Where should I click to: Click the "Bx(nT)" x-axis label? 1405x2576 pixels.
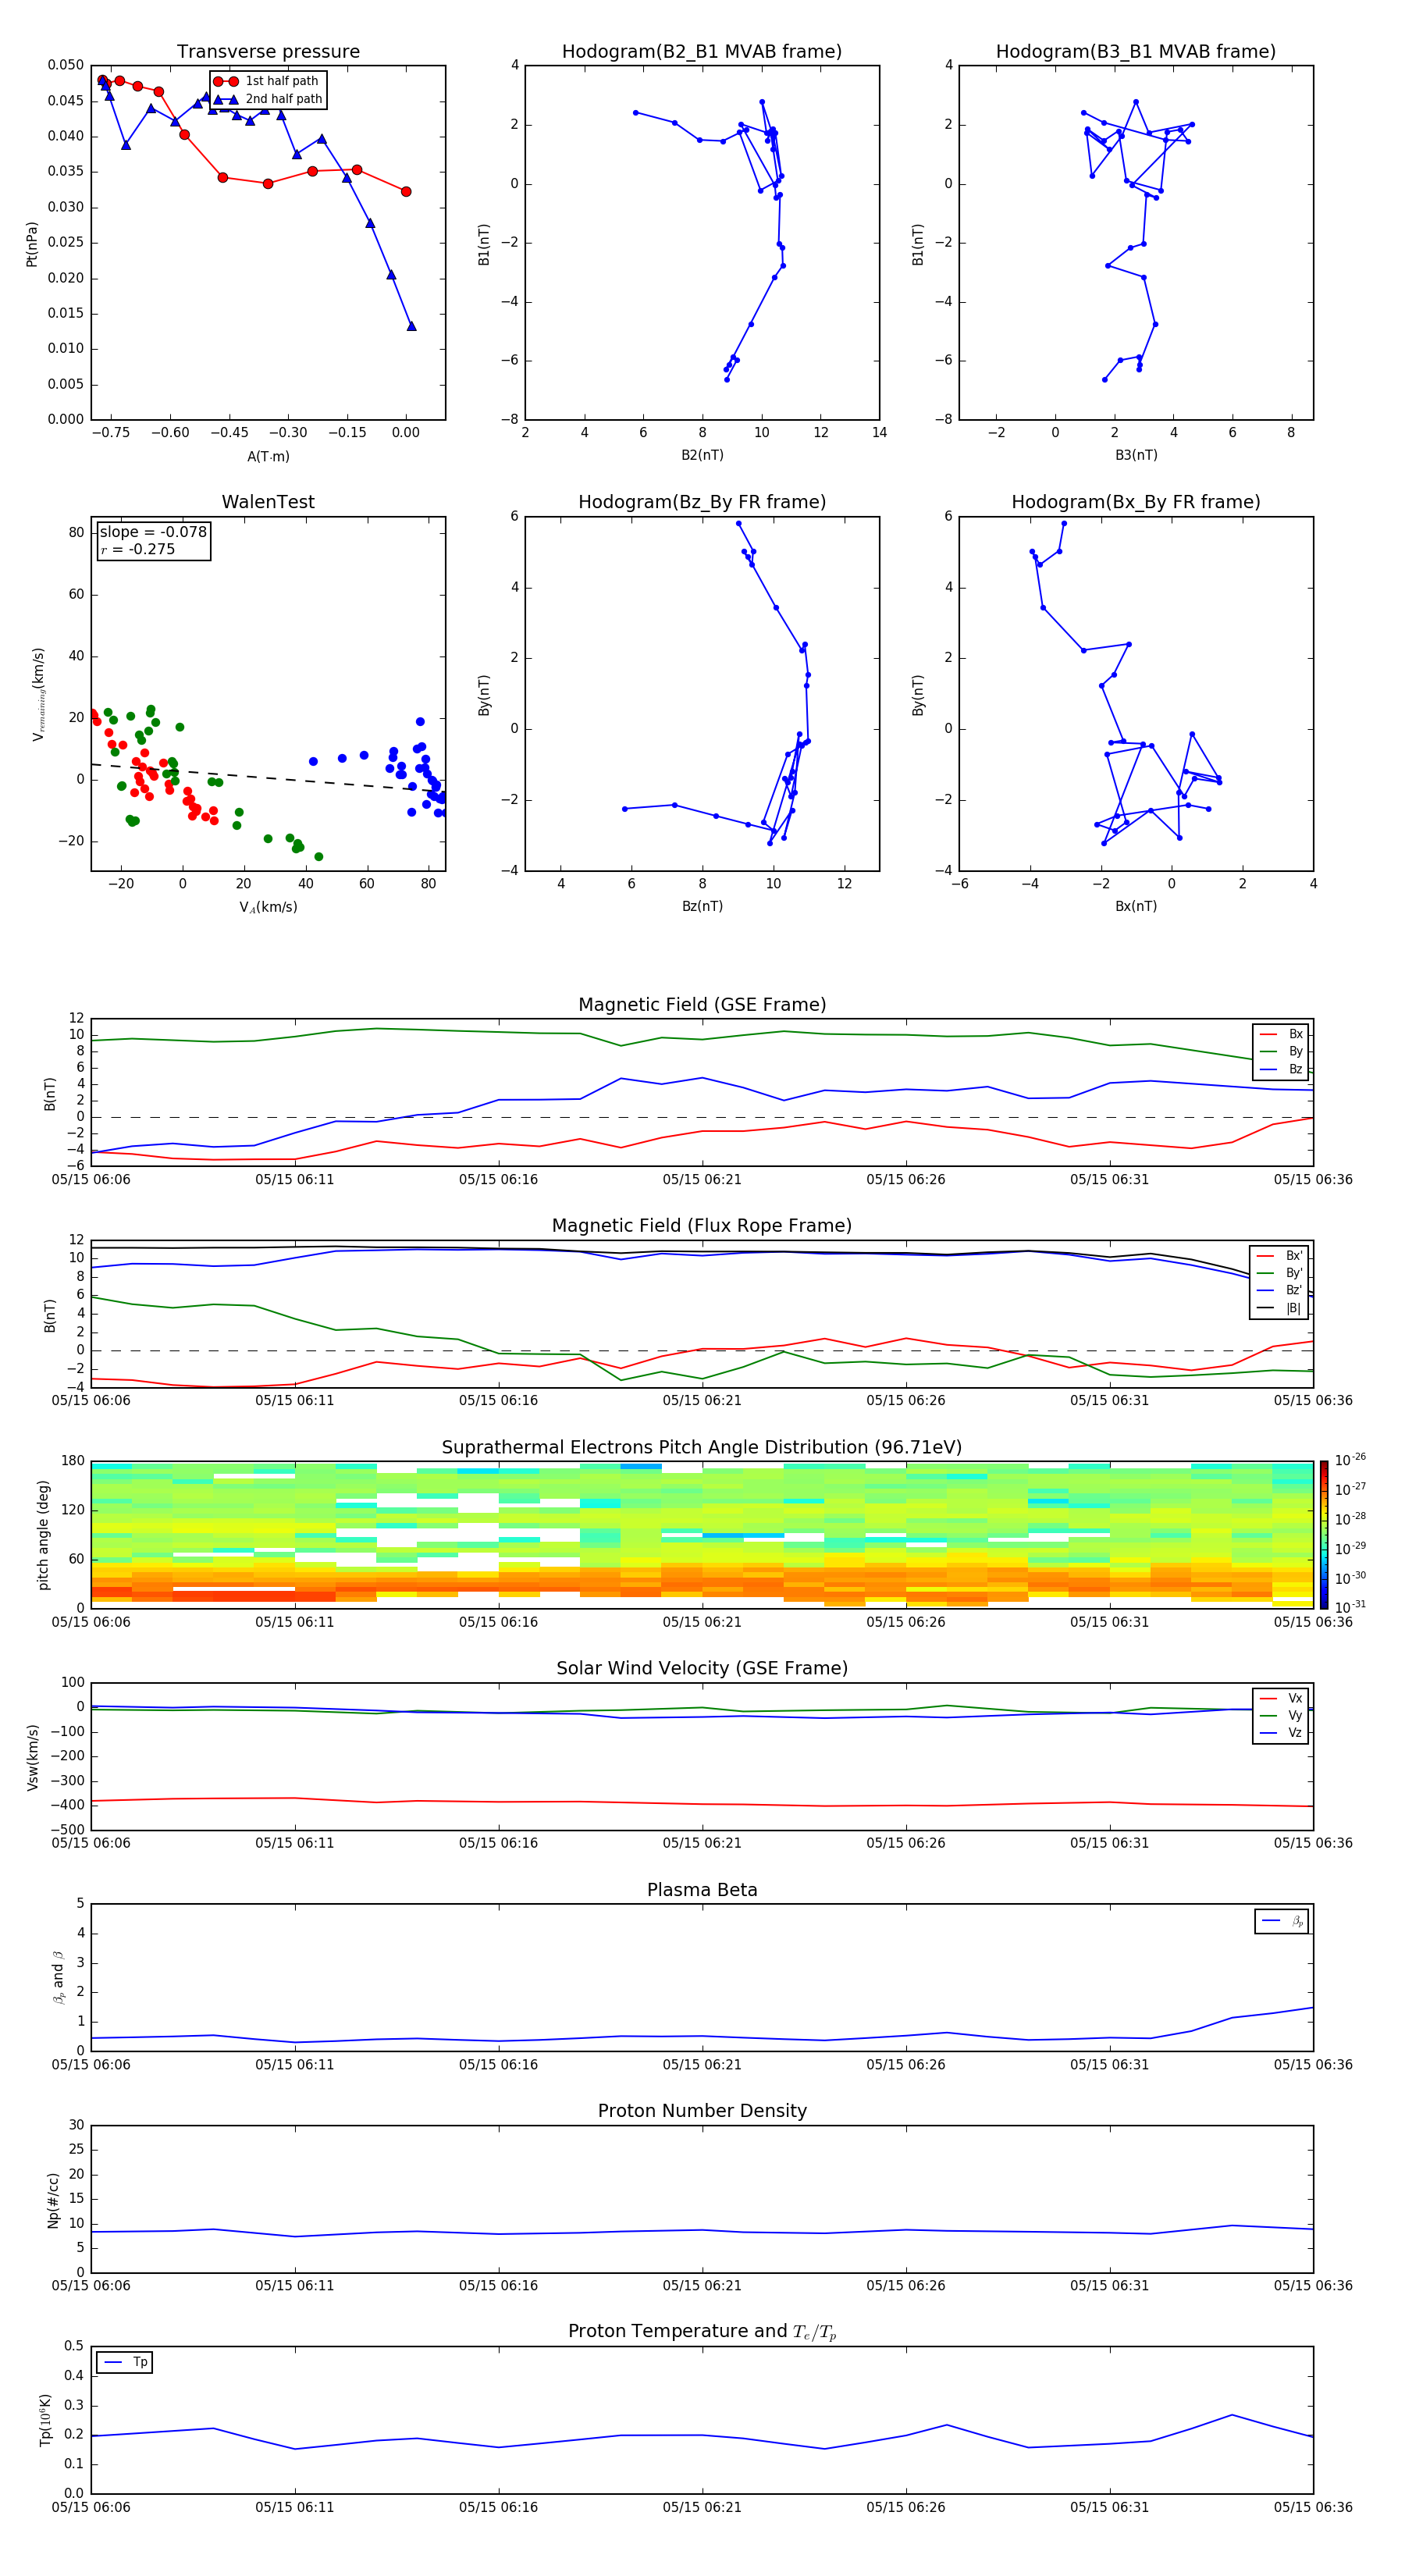[1136, 906]
